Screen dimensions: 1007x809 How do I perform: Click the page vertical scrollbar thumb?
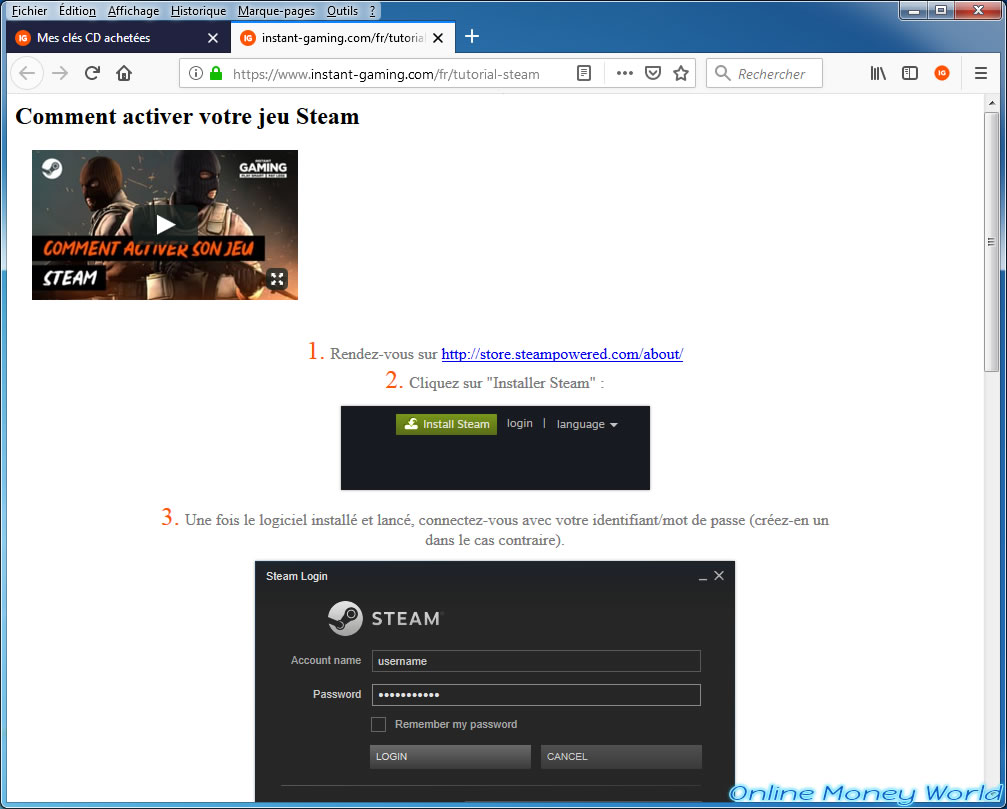click(x=992, y=242)
